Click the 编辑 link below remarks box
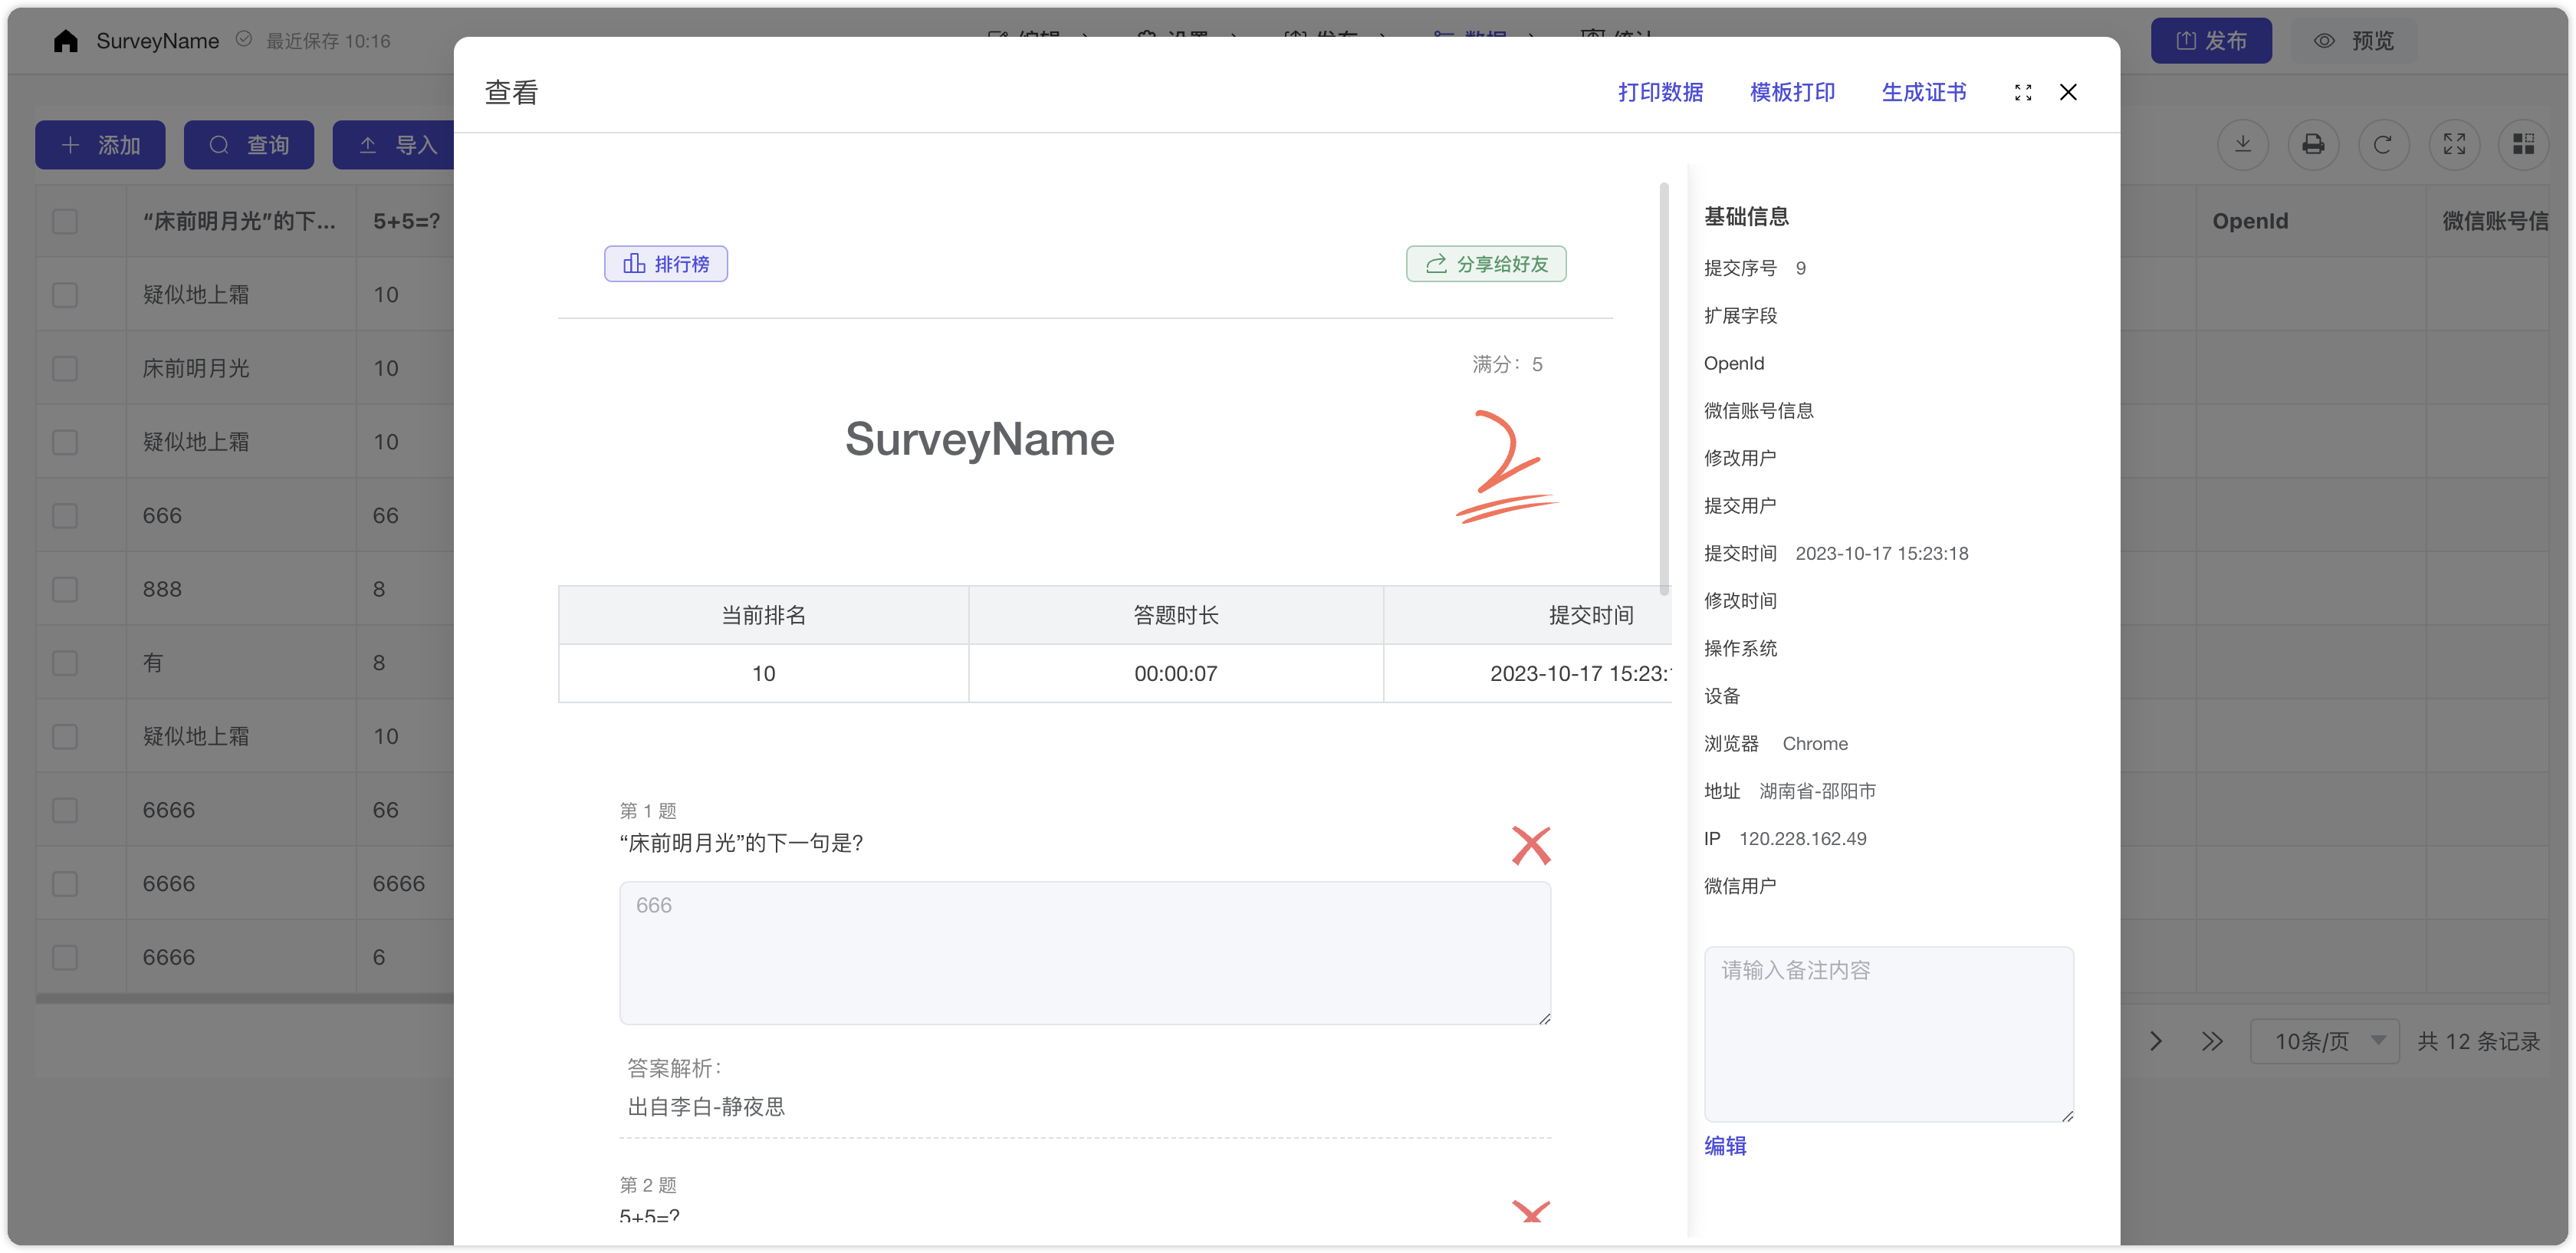 click(1725, 1146)
